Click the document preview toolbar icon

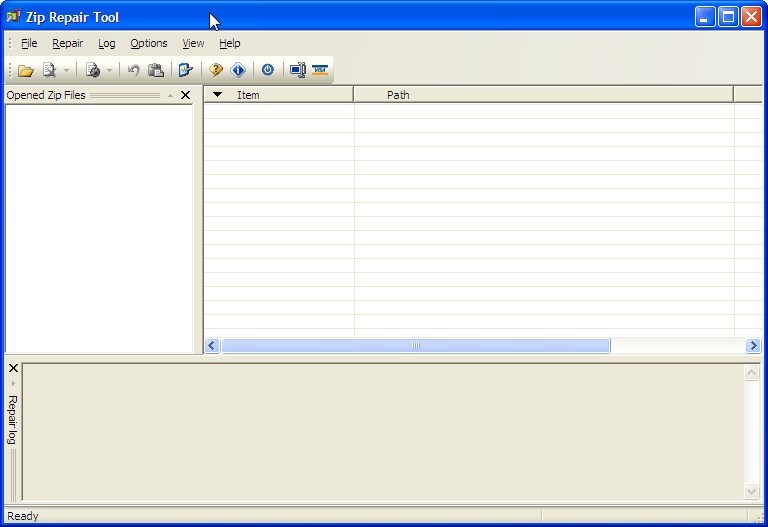point(49,70)
